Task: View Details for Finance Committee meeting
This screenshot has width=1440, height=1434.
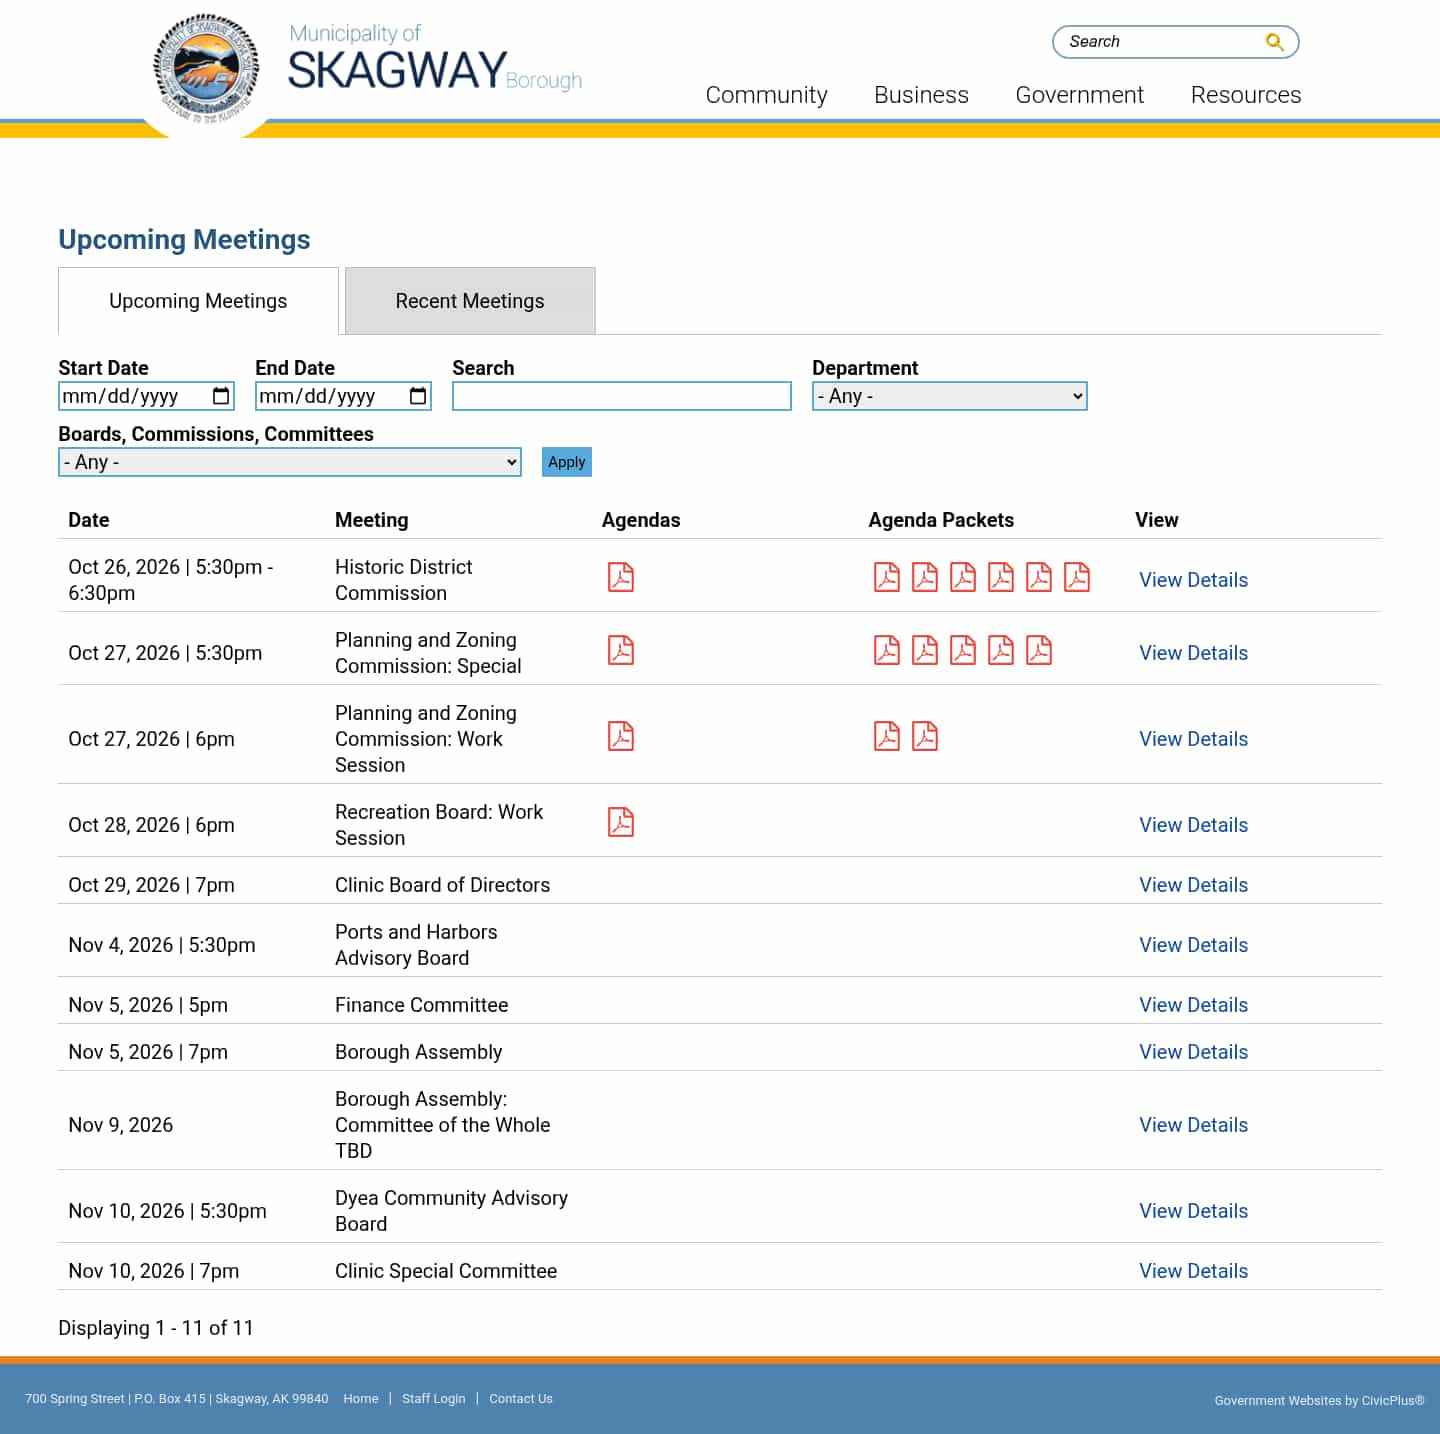Action: point(1193,1005)
